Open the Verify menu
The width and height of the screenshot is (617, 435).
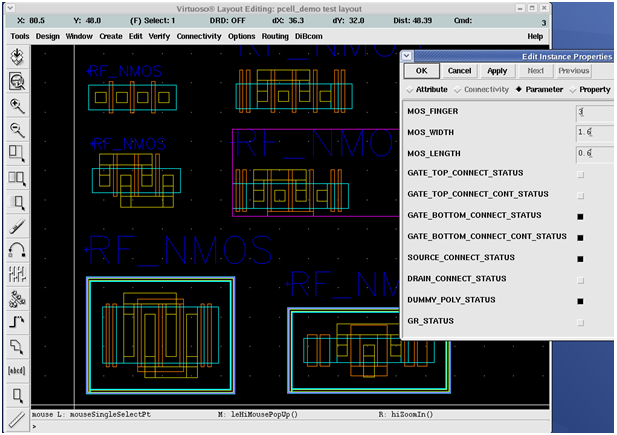click(161, 36)
